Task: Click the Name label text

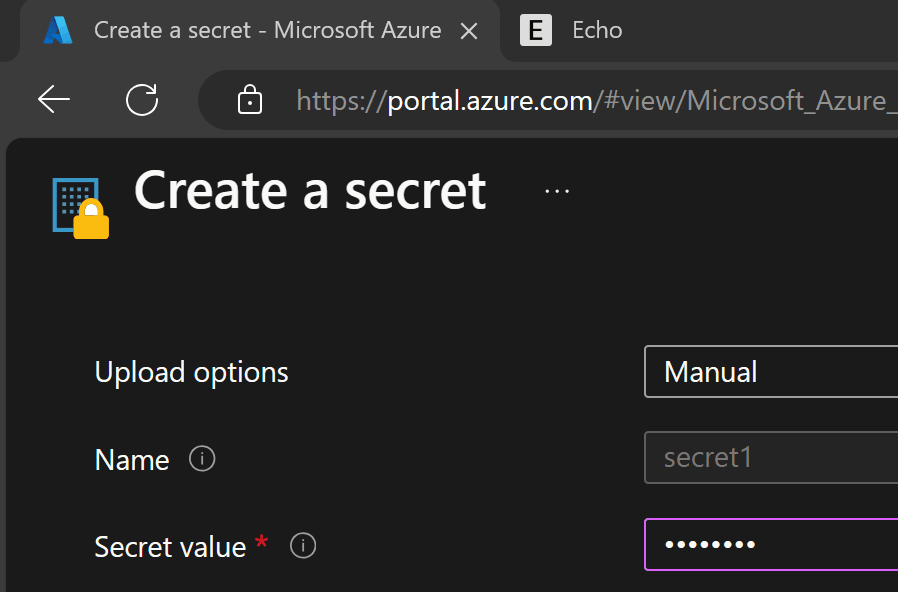Action: [x=132, y=460]
